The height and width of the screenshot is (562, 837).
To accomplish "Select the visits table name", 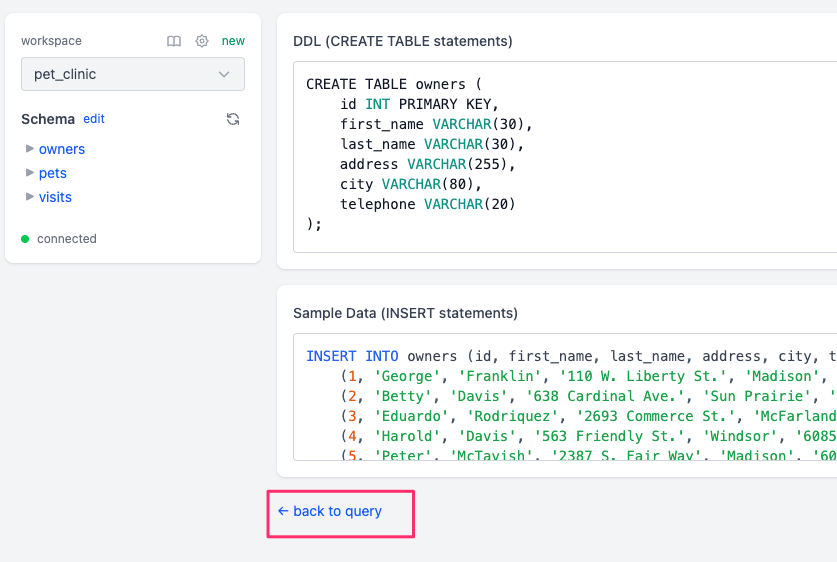I will [55, 197].
